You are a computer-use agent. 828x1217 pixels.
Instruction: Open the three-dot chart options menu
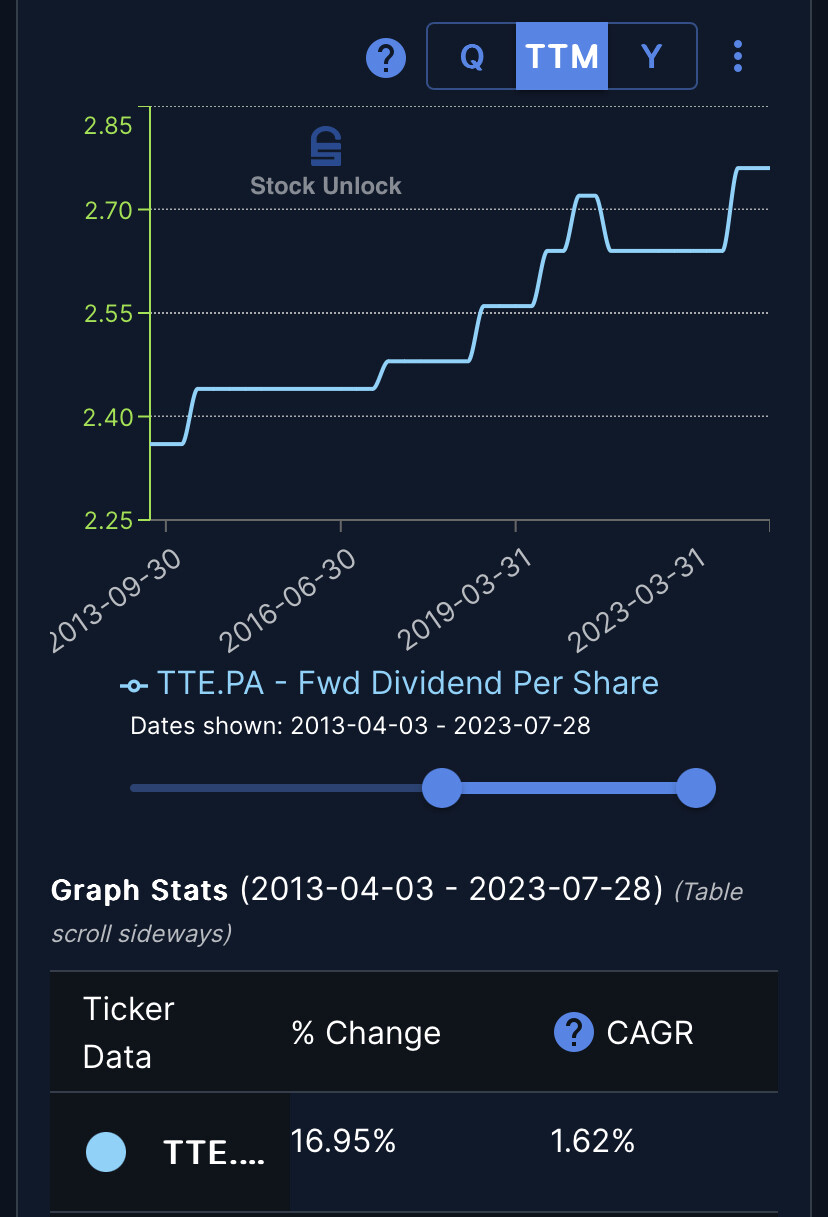pos(738,56)
